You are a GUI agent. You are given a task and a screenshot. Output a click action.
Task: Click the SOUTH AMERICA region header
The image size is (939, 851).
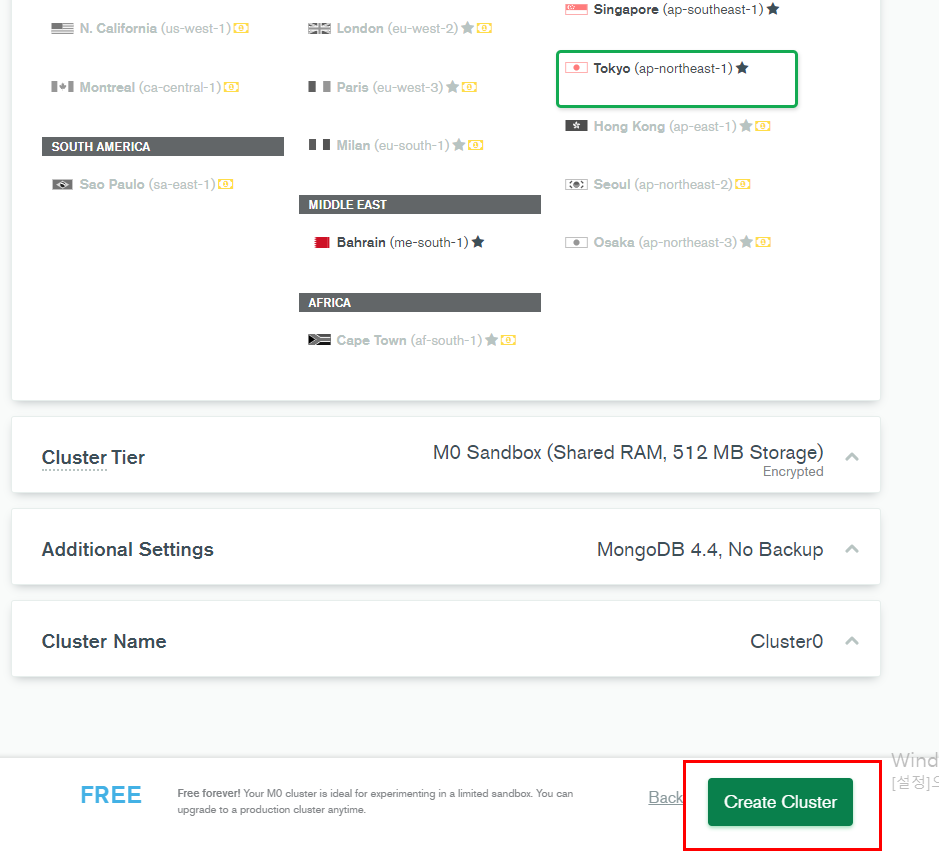(163, 147)
